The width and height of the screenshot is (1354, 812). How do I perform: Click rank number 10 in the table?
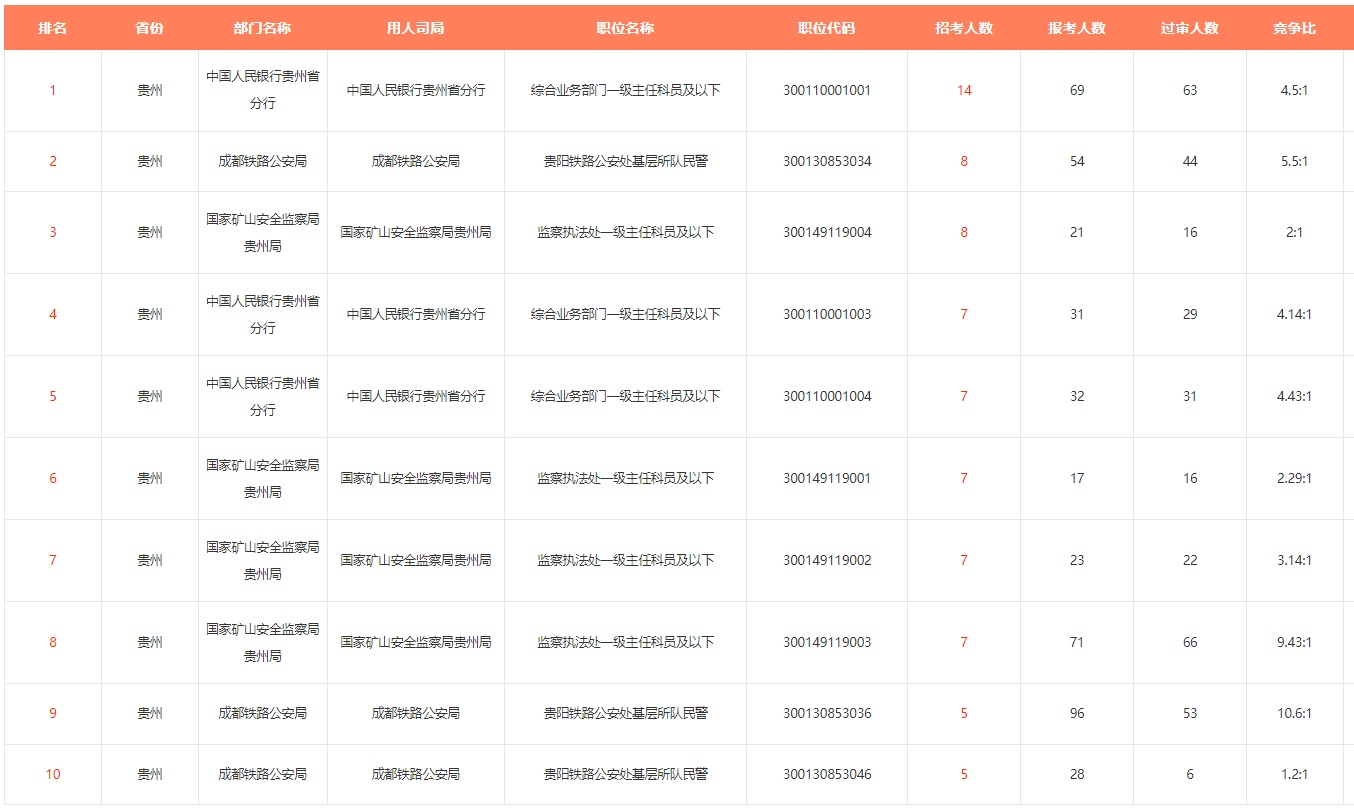[52, 774]
